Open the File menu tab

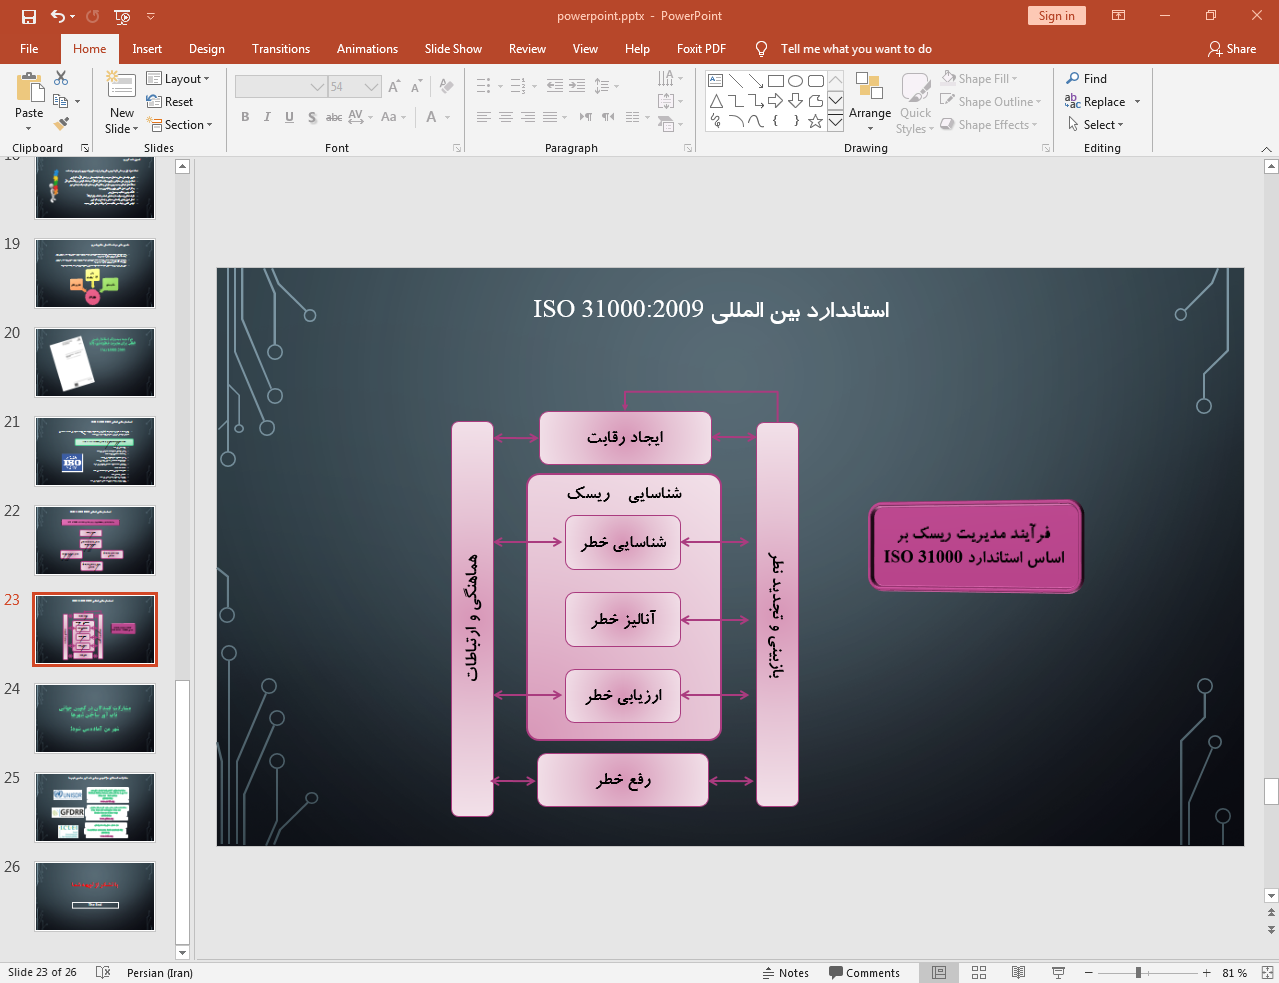point(29,48)
